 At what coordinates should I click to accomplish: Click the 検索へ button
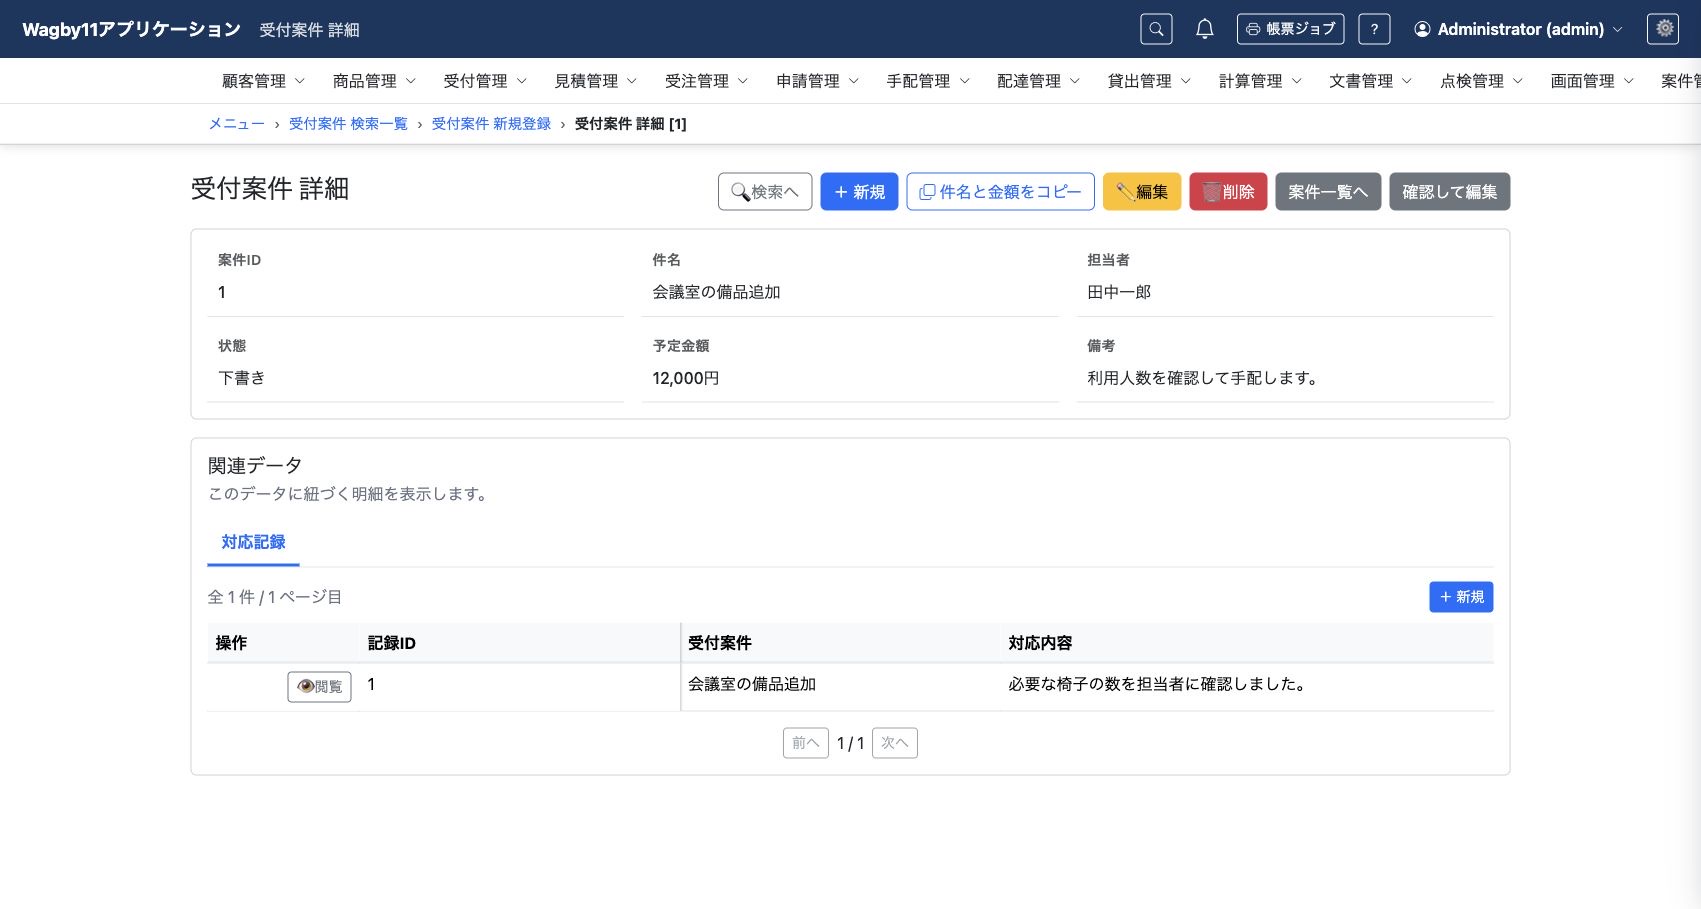click(x=765, y=192)
